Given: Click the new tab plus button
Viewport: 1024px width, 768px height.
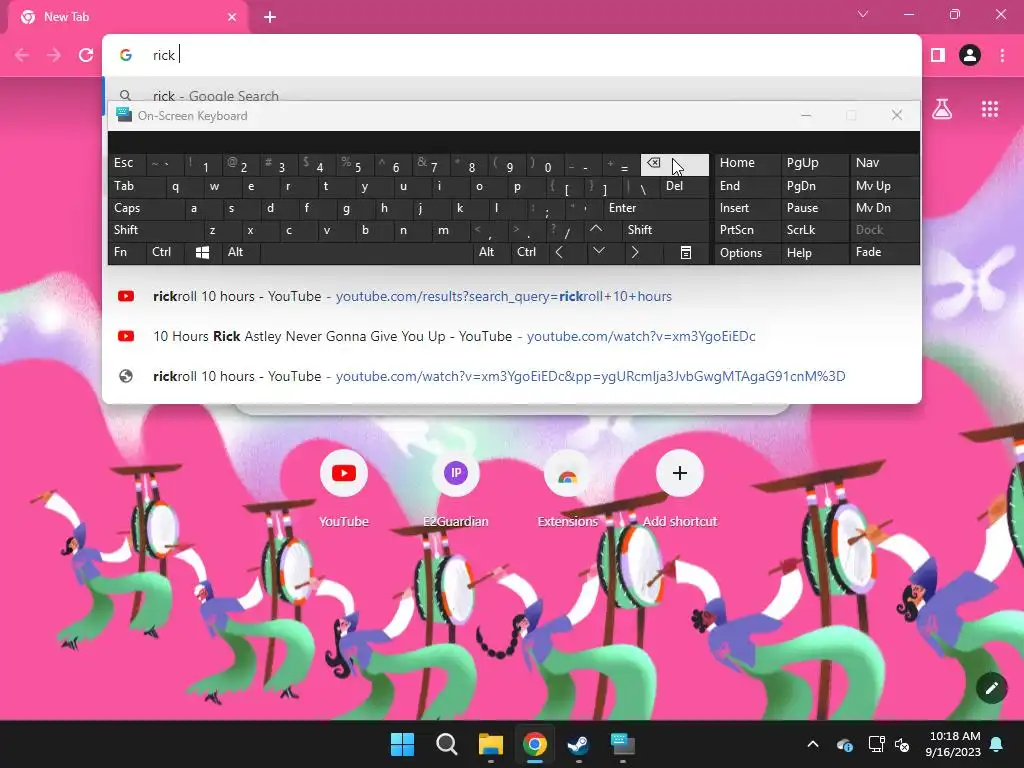Looking at the screenshot, I should click(x=270, y=17).
